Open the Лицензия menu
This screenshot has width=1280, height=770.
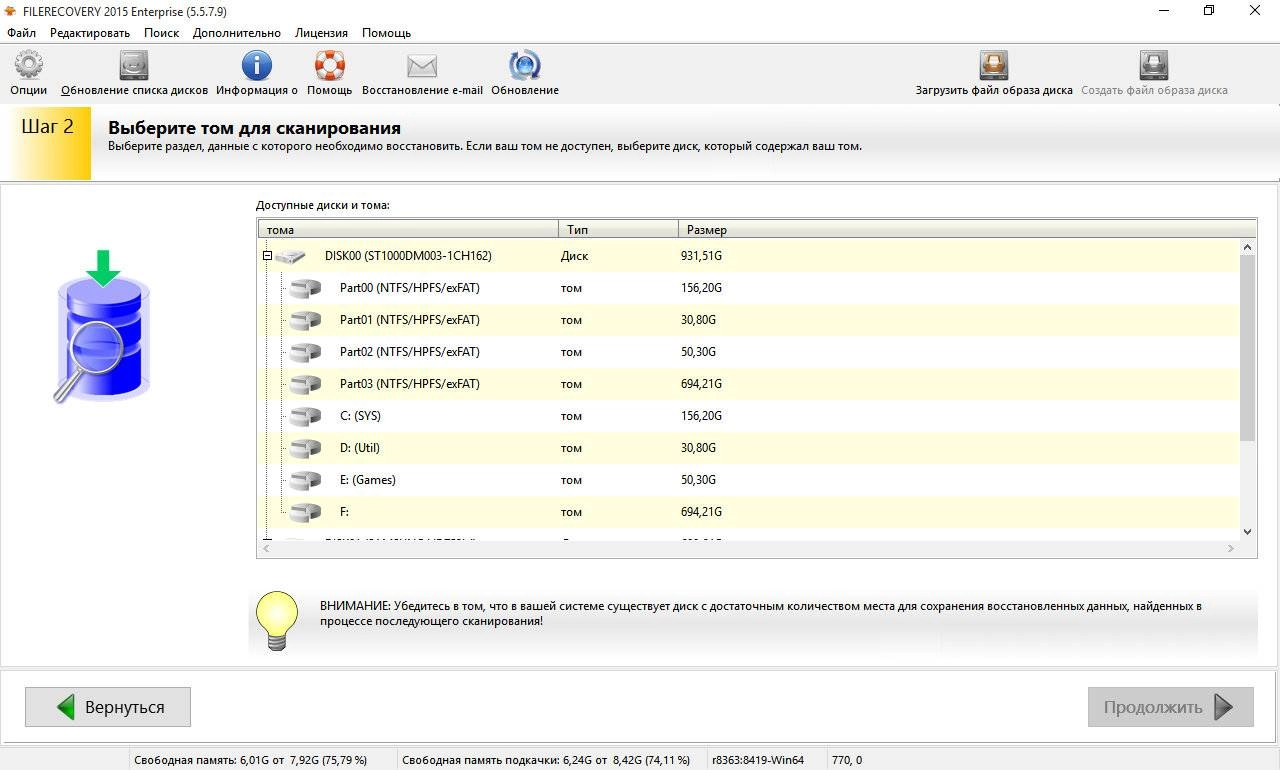tap(321, 33)
